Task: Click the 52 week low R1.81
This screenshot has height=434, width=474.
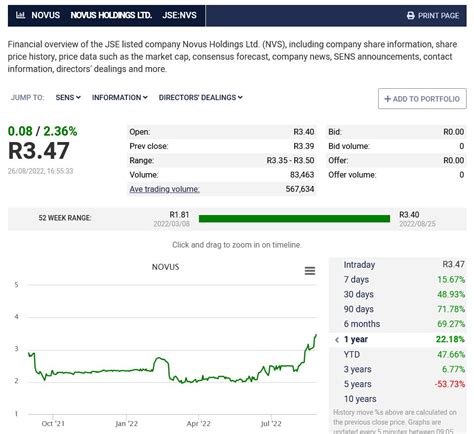Action: [x=179, y=215]
